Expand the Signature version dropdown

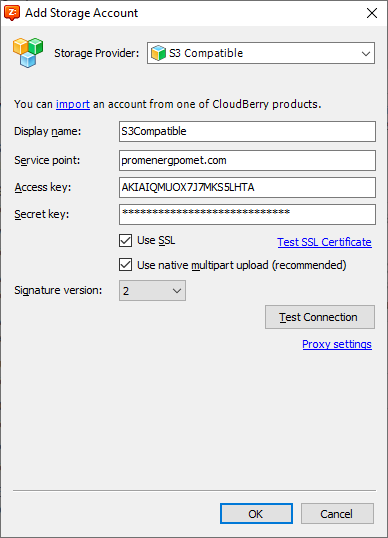point(152,291)
